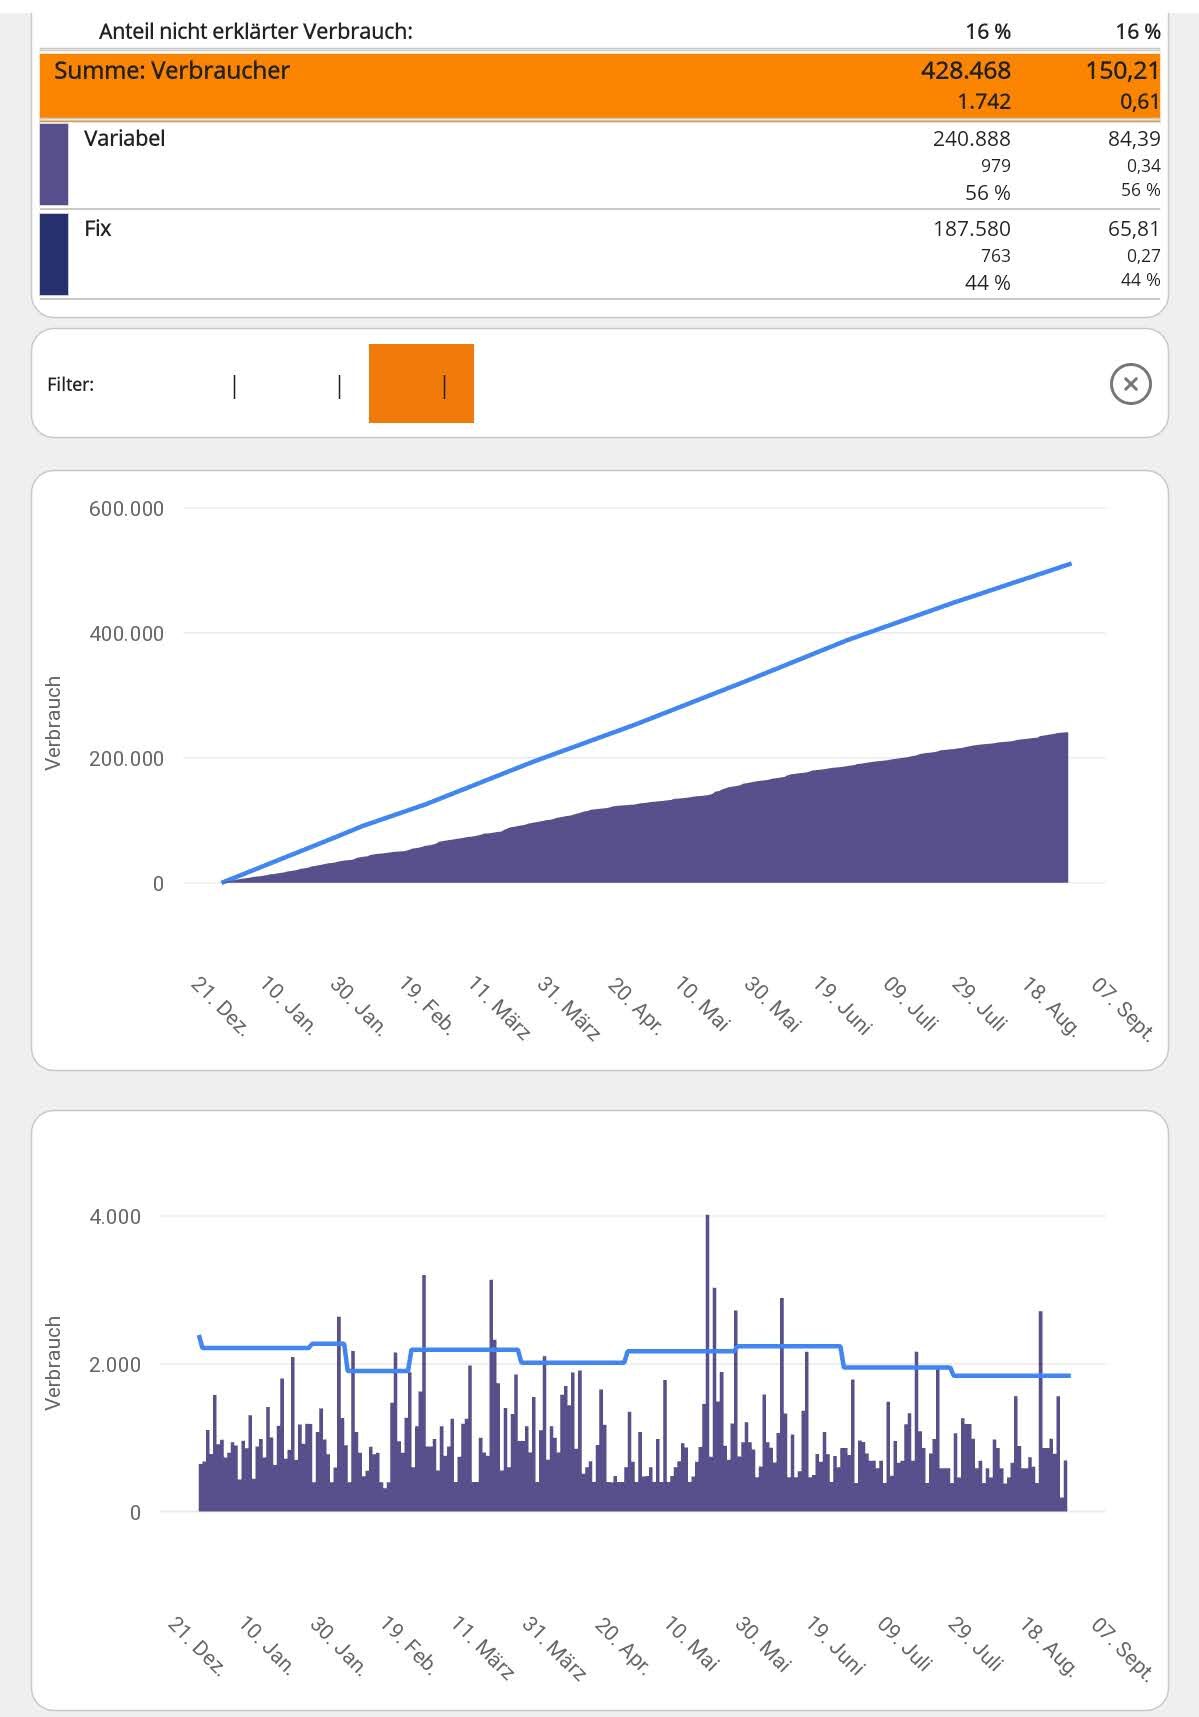Click the Verbrauch axis title of cumulative chart

[53, 723]
